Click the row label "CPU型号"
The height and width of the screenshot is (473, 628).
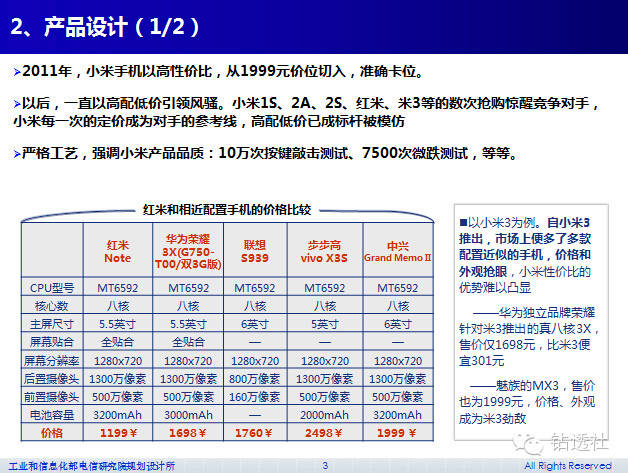[x=52, y=288]
